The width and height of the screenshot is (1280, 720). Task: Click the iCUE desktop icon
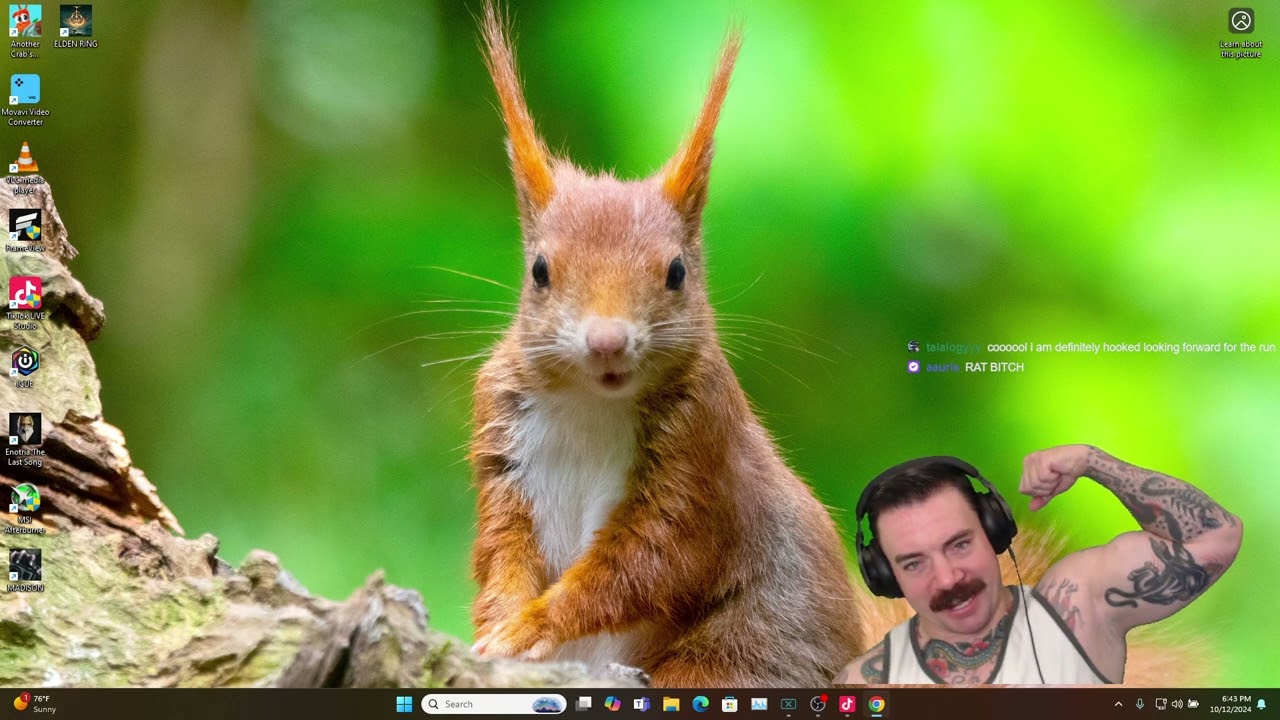[25, 362]
